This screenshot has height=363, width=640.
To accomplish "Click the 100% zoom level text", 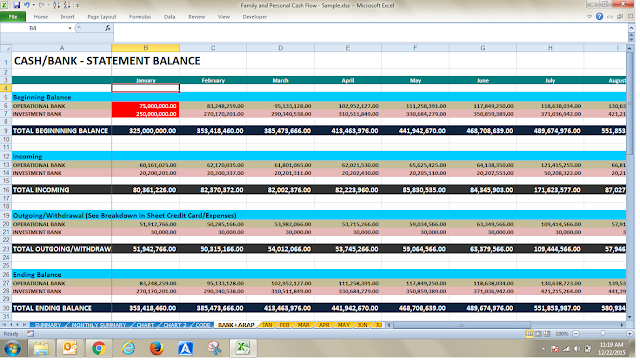I will click(x=562, y=334).
